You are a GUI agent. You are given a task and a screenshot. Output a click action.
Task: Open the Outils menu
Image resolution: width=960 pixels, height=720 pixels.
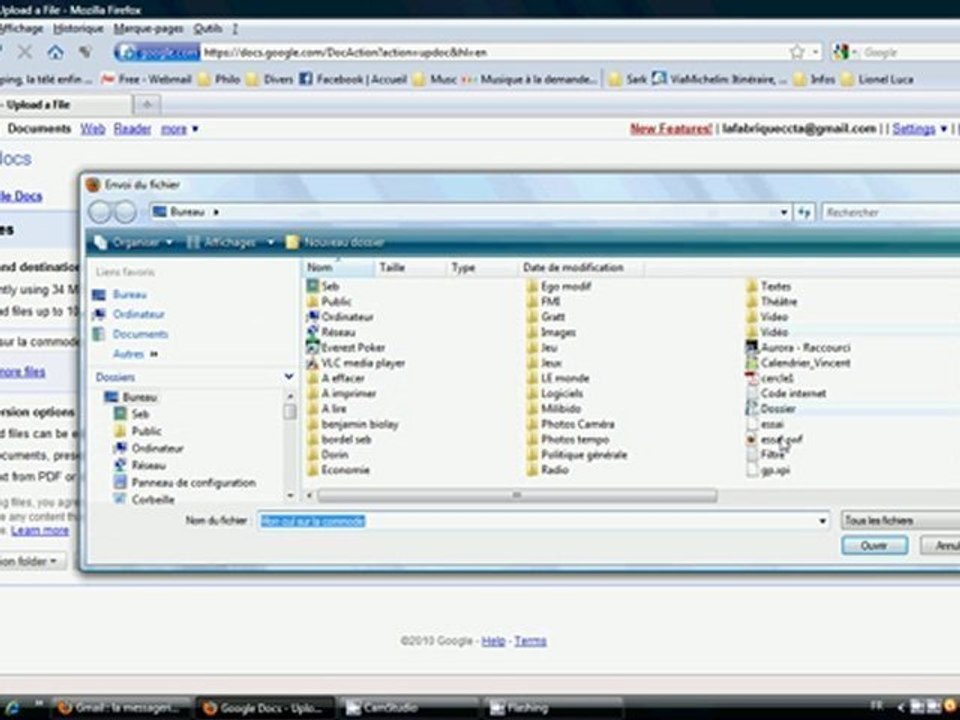[208, 28]
